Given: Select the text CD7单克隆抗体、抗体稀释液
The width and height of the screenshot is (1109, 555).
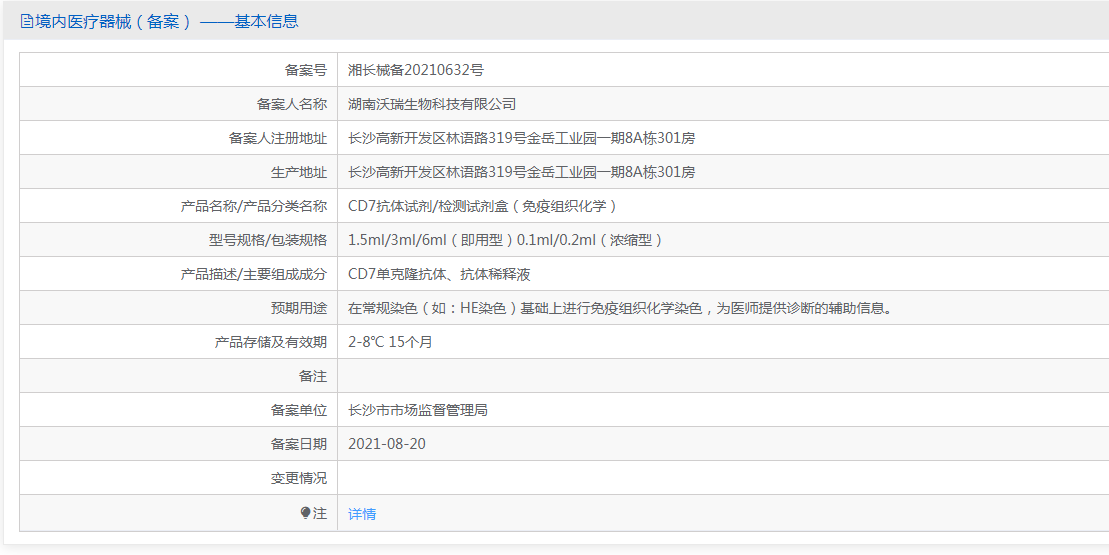Looking at the screenshot, I should [439, 274].
